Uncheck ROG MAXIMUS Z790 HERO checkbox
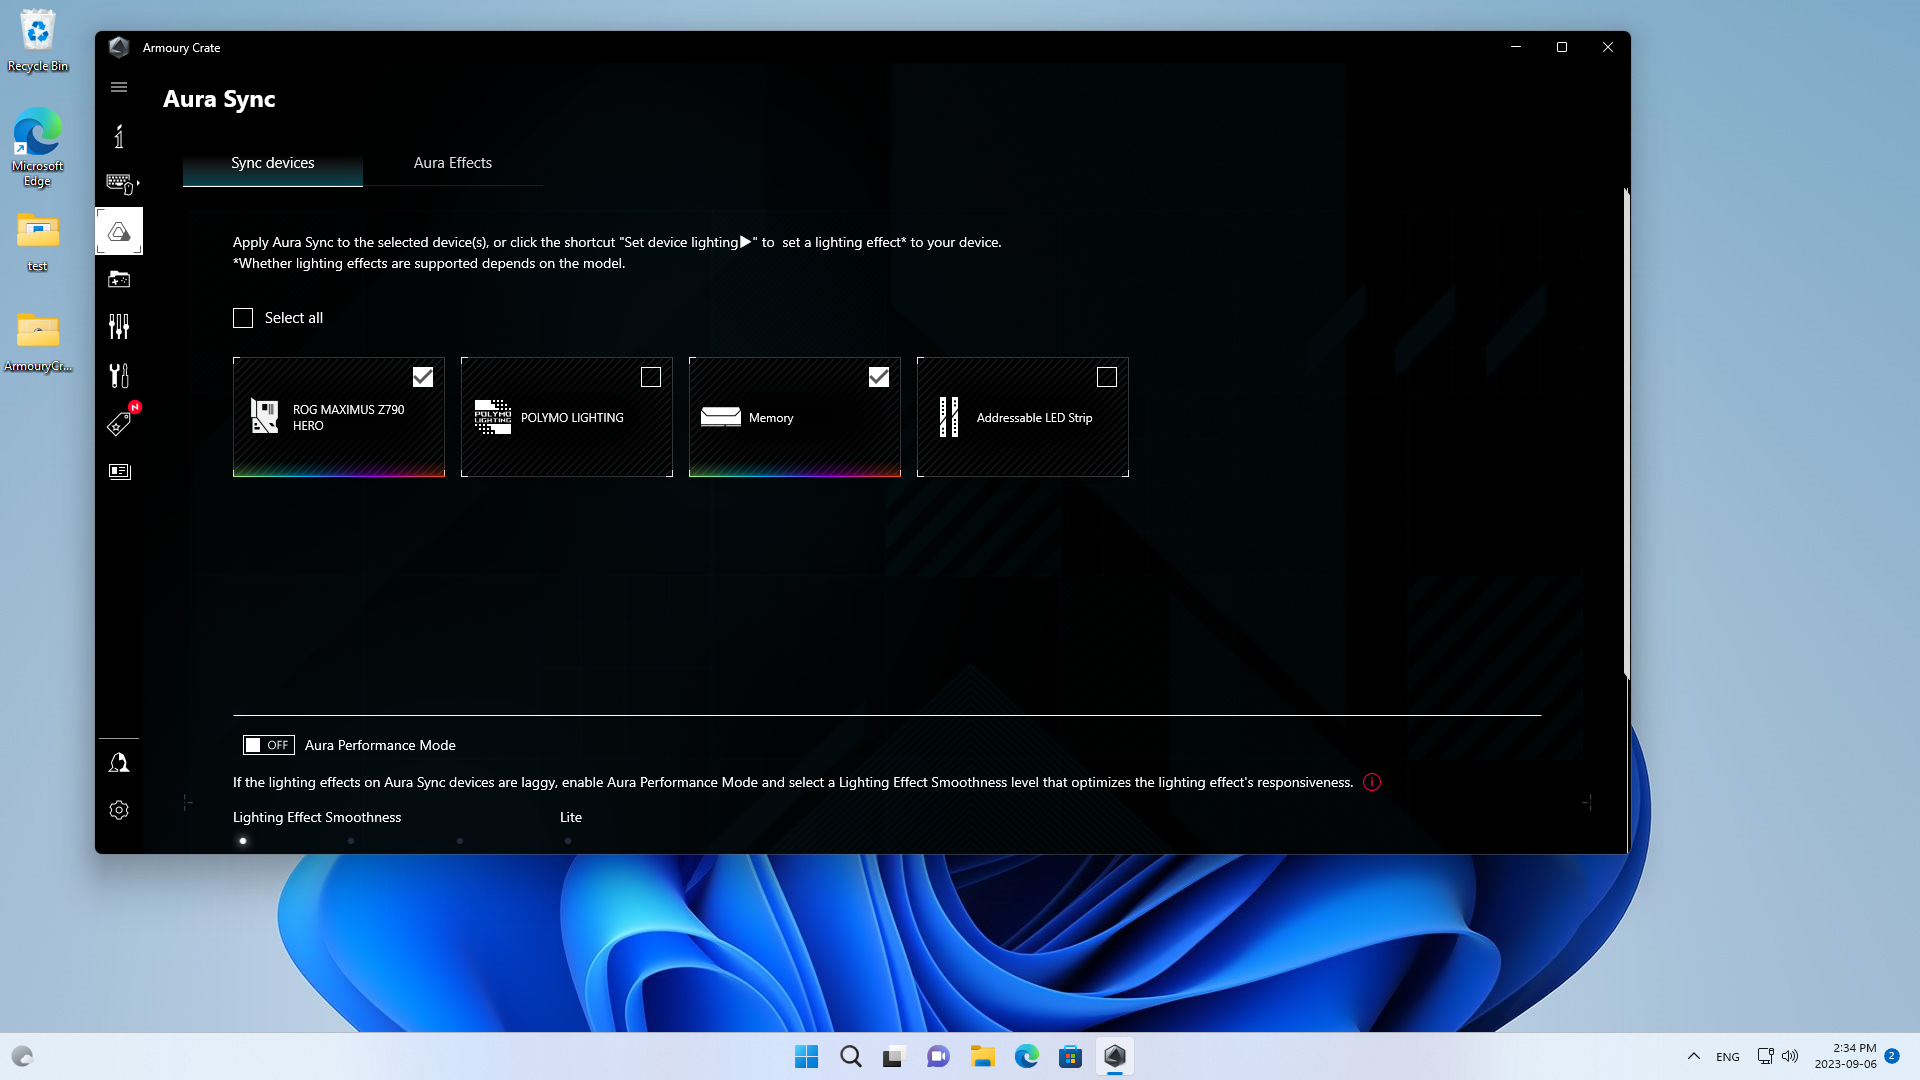This screenshot has width=1920, height=1080. point(423,377)
